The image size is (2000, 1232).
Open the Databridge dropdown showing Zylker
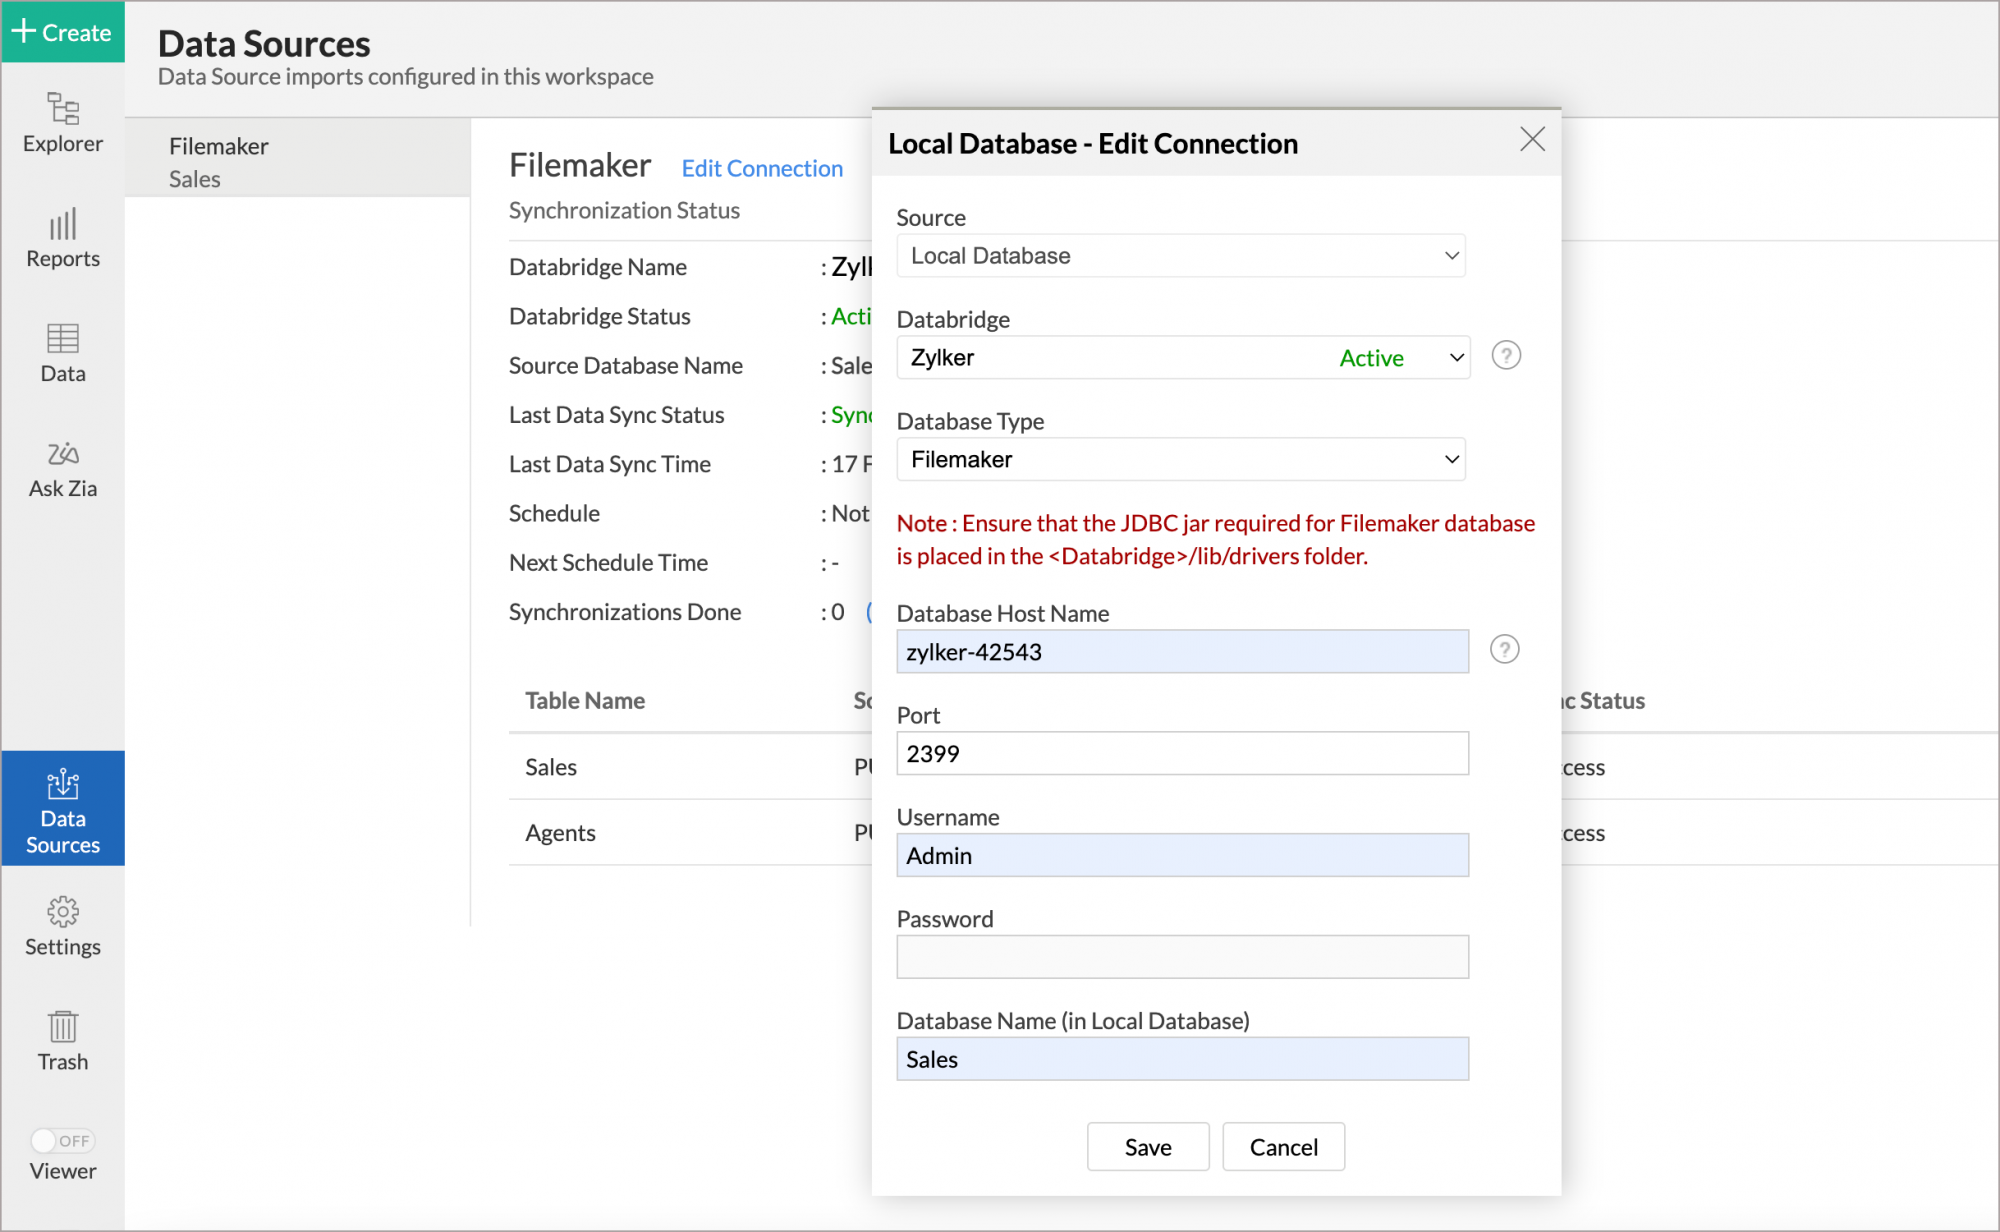(x=1182, y=357)
